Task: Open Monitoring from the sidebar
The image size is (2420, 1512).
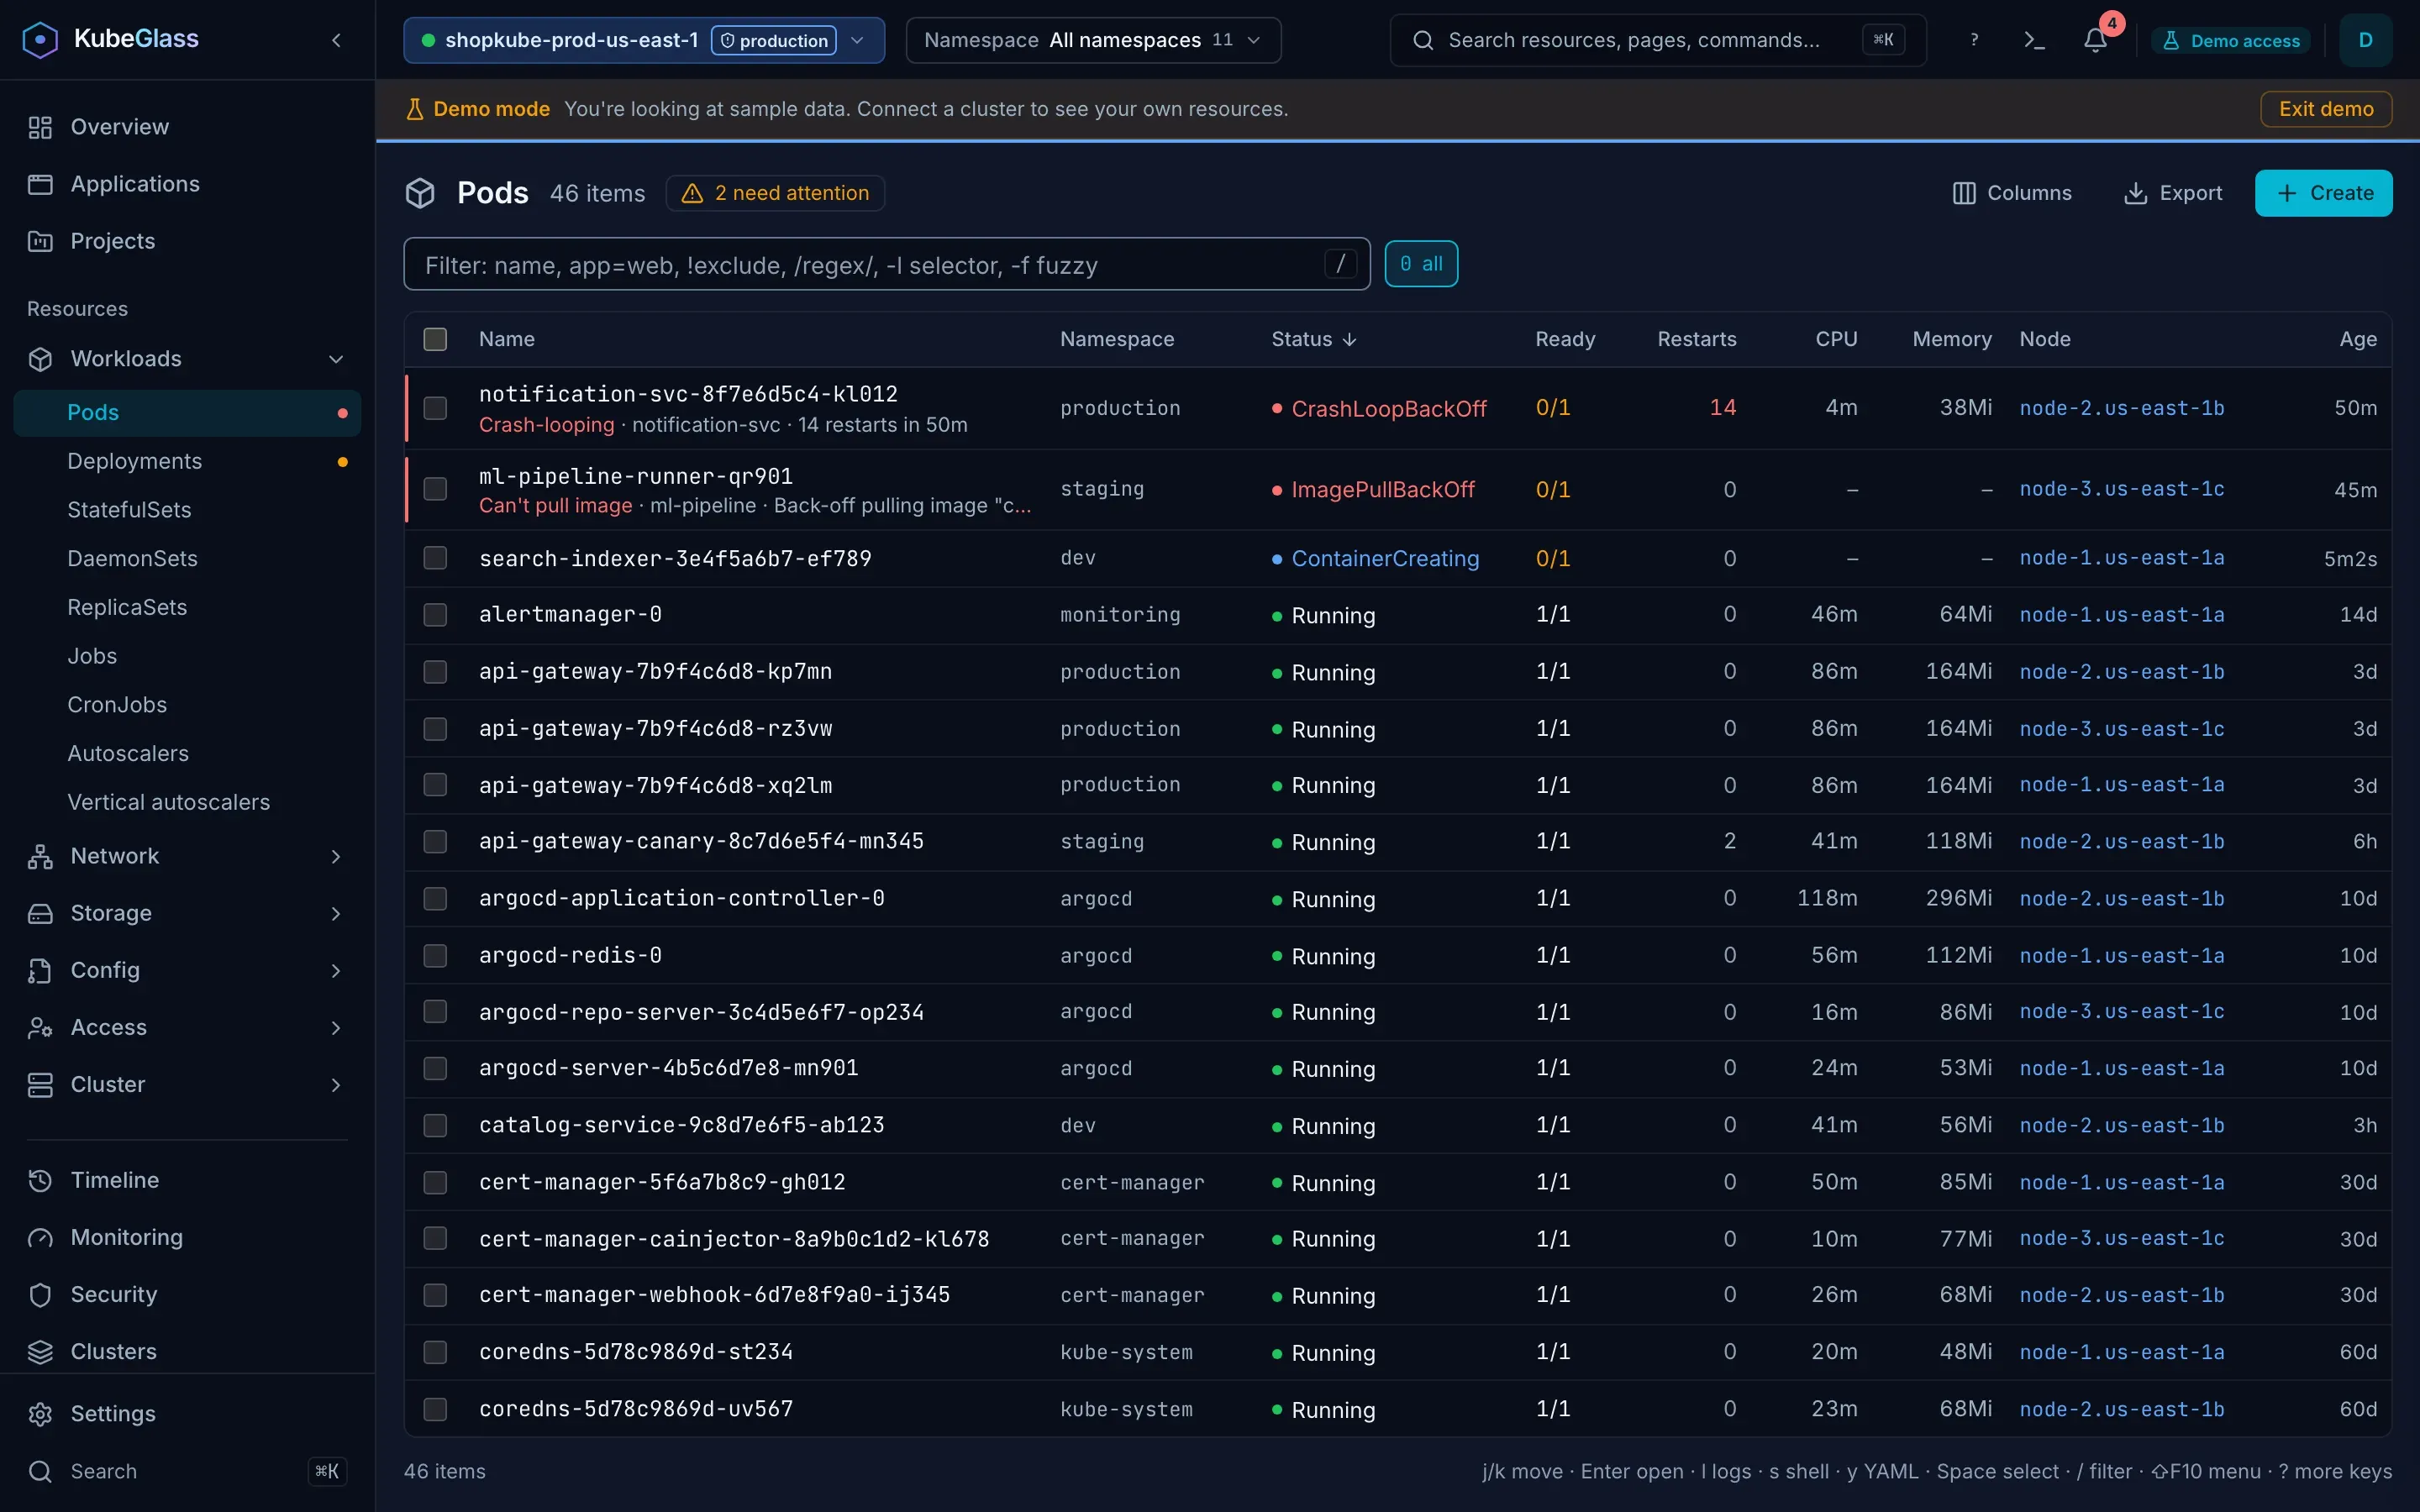Action: click(188, 1237)
